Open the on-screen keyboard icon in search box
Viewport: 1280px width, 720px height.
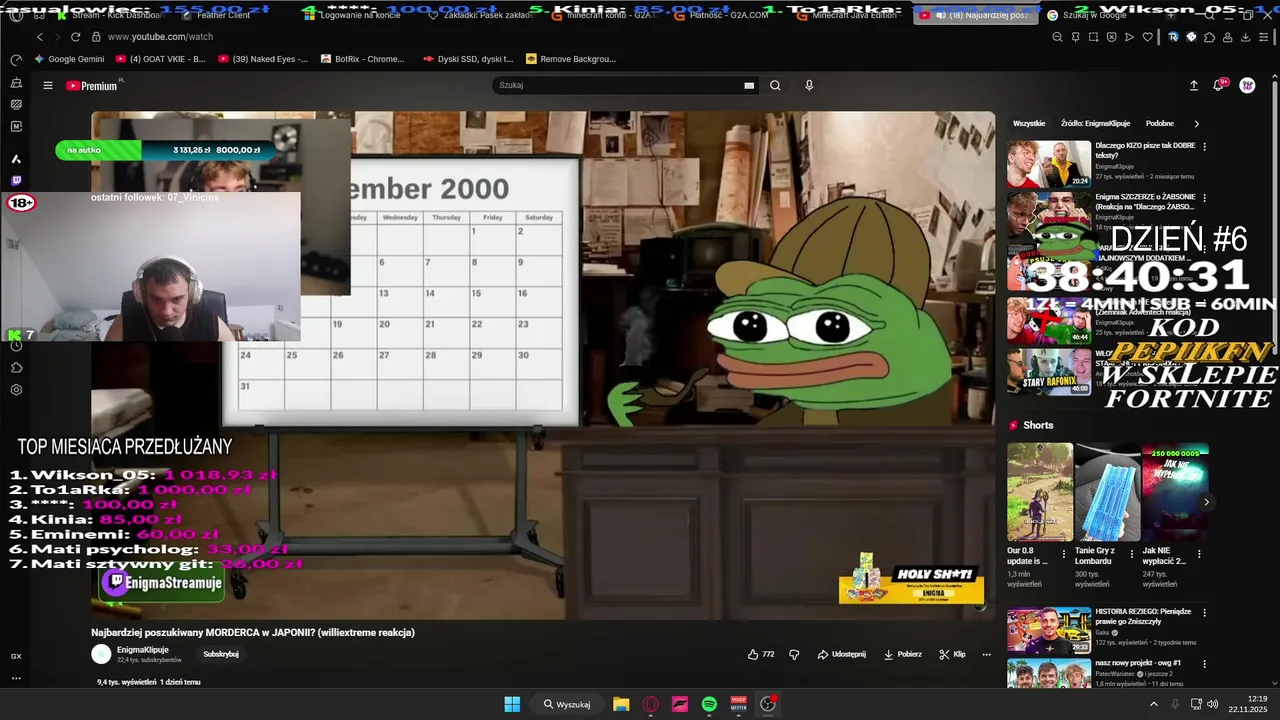(x=749, y=86)
